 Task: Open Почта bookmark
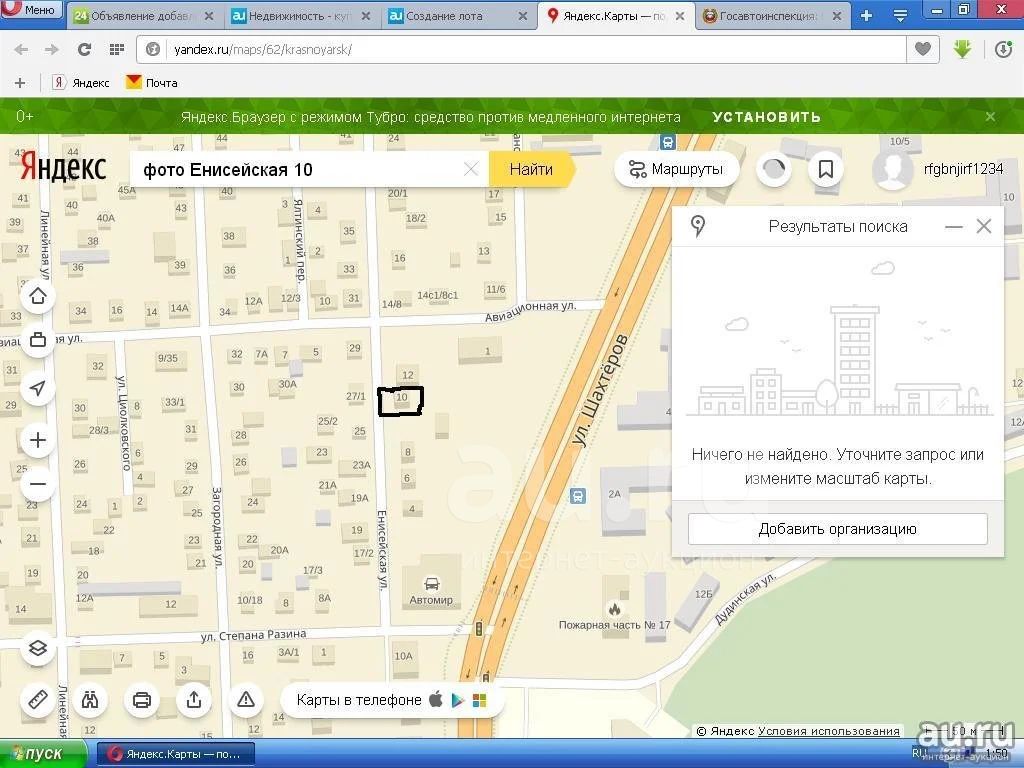[x=152, y=83]
